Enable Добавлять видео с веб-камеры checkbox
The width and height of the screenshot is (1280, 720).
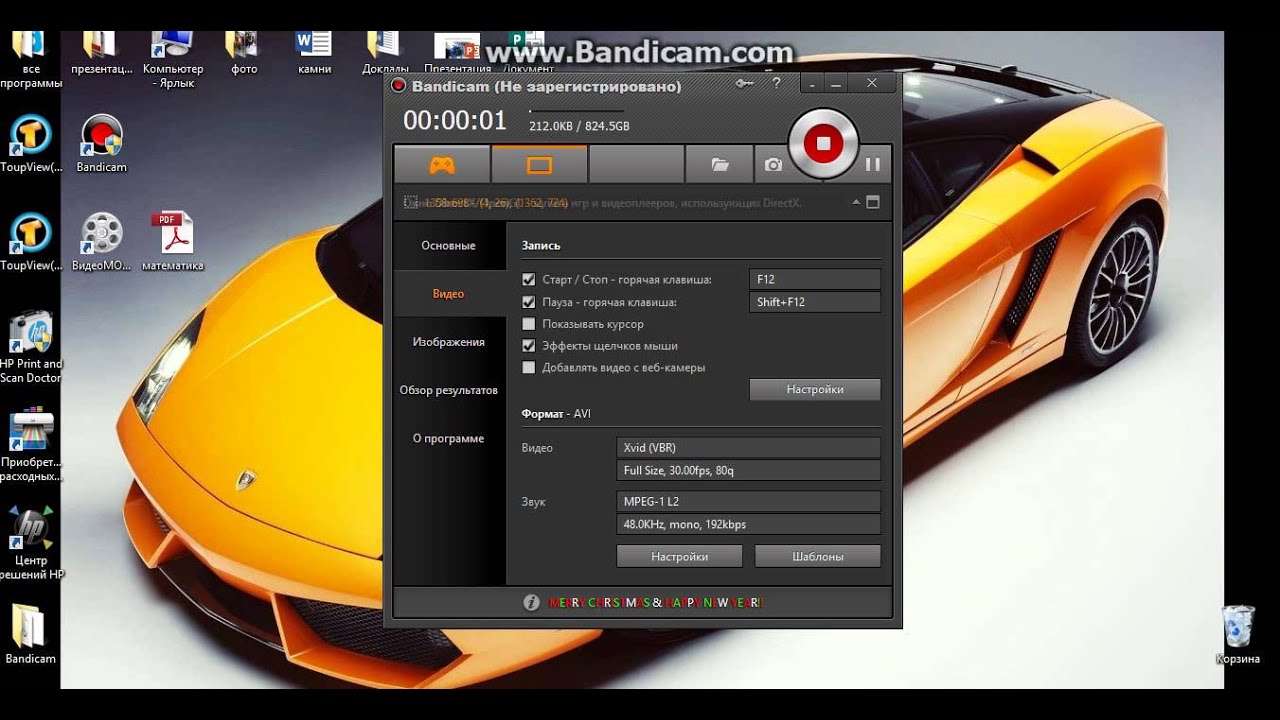click(x=529, y=368)
